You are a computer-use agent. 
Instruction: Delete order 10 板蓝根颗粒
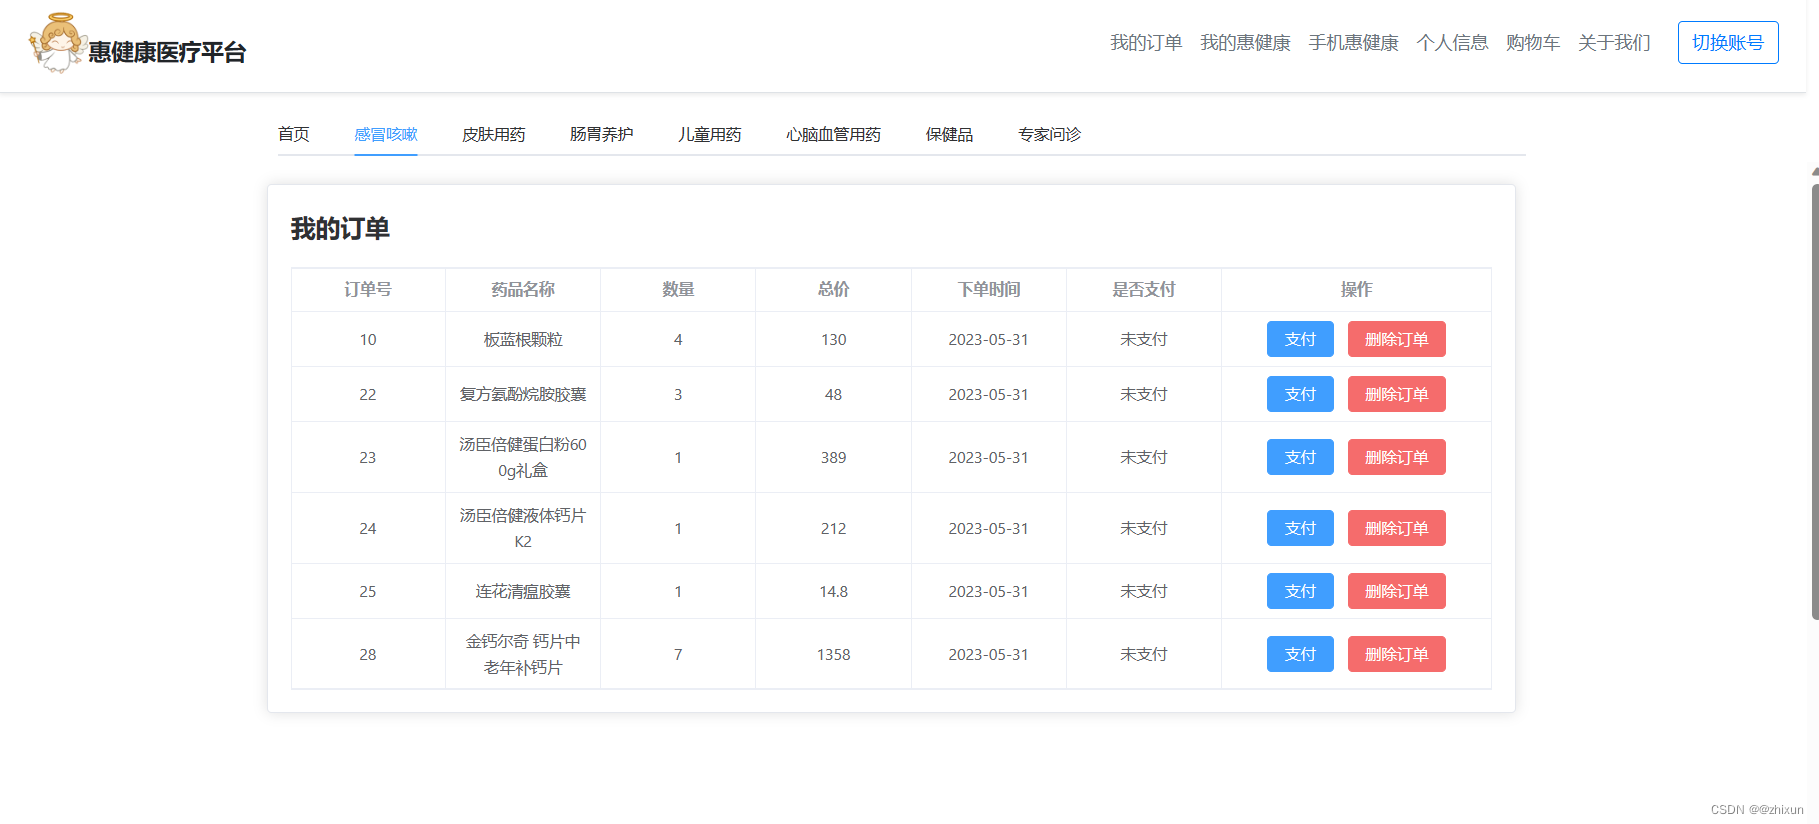point(1397,339)
